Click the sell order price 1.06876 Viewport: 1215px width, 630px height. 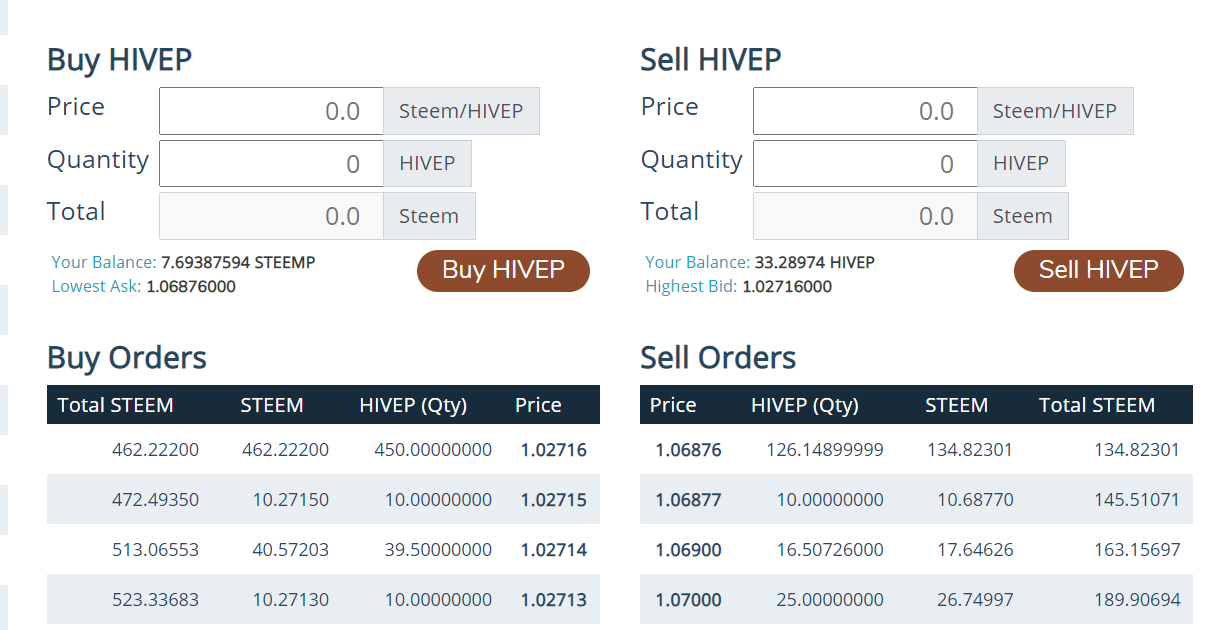pyautogui.click(x=688, y=450)
